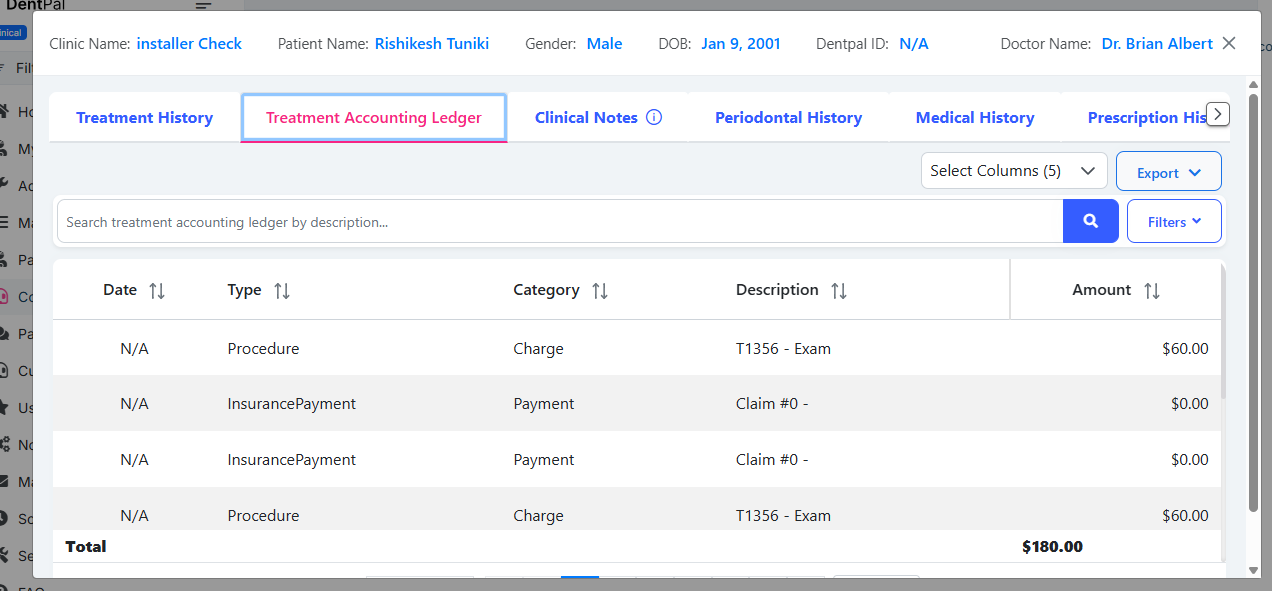
Task: Switch to the Treatment History tab
Action: (144, 118)
